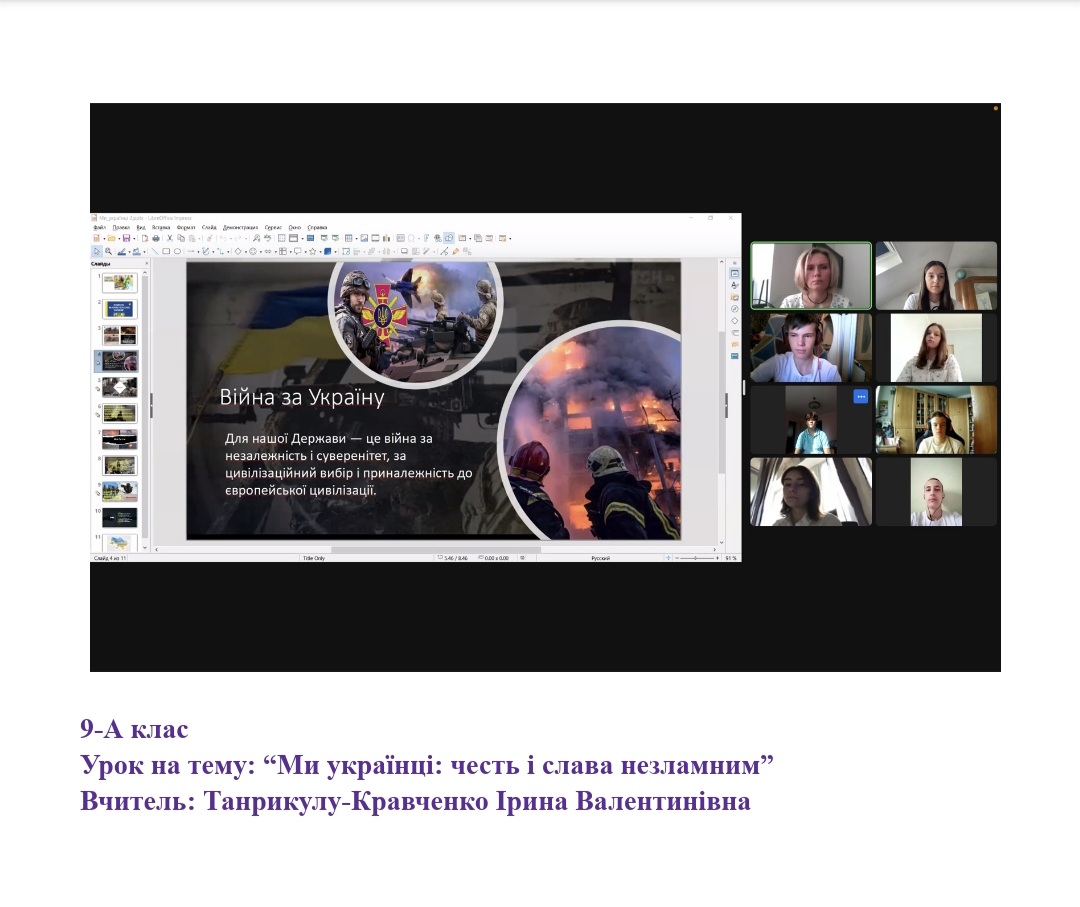
Task: Open the Вставка menu
Action: coord(161,227)
